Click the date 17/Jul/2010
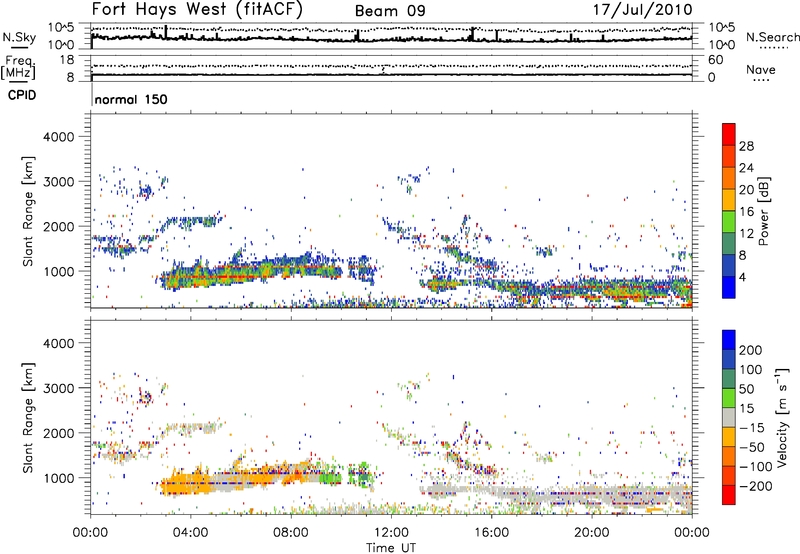800x554 pixels. (x=642, y=9)
